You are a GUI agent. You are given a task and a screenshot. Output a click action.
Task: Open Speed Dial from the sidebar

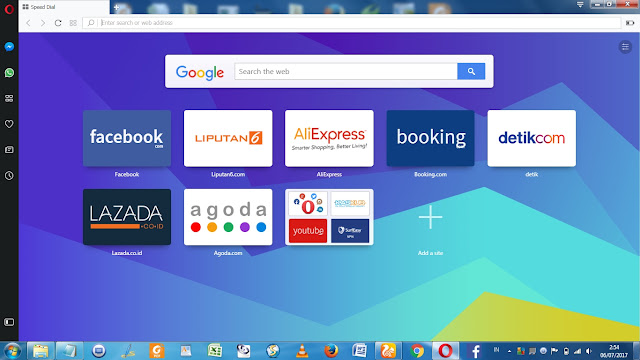pos(9,98)
